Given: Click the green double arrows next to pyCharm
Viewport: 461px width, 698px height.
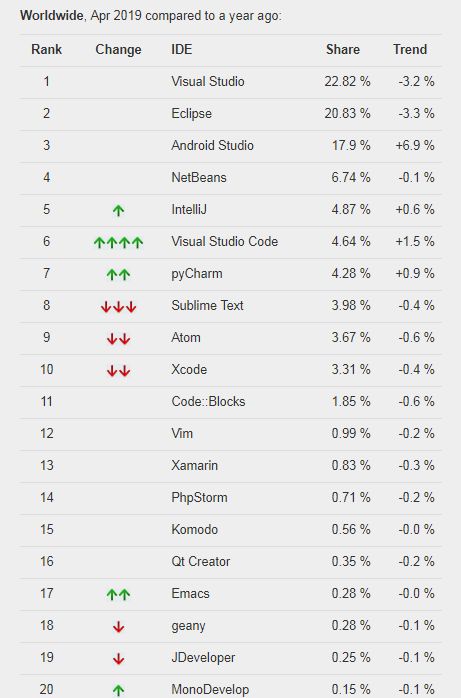Looking at the screenshot, I should tap(118, 274).
